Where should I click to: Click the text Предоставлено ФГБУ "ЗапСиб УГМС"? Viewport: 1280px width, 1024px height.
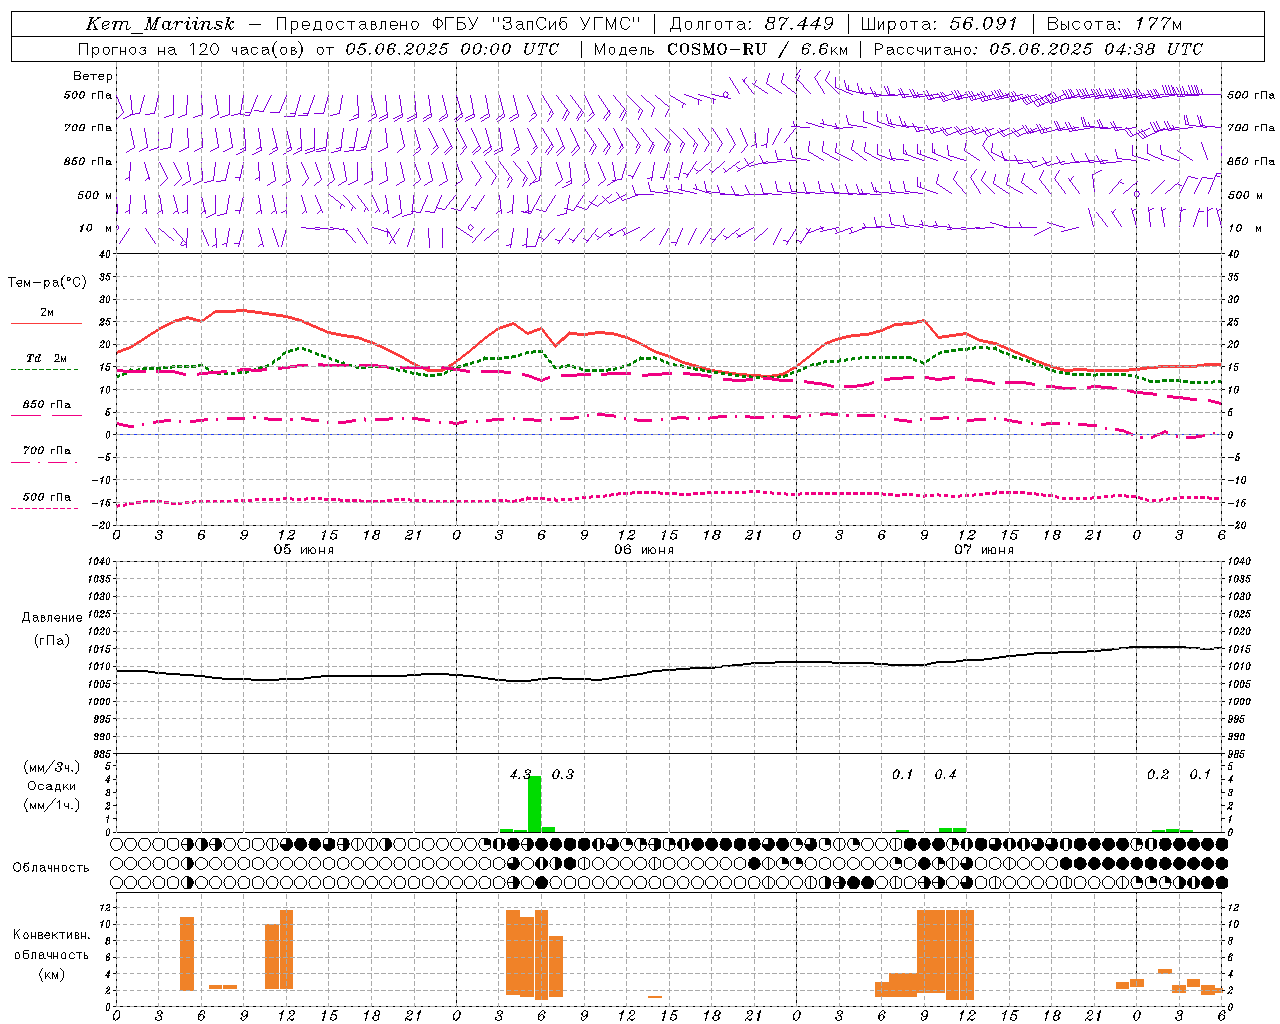tap(457, 24)
